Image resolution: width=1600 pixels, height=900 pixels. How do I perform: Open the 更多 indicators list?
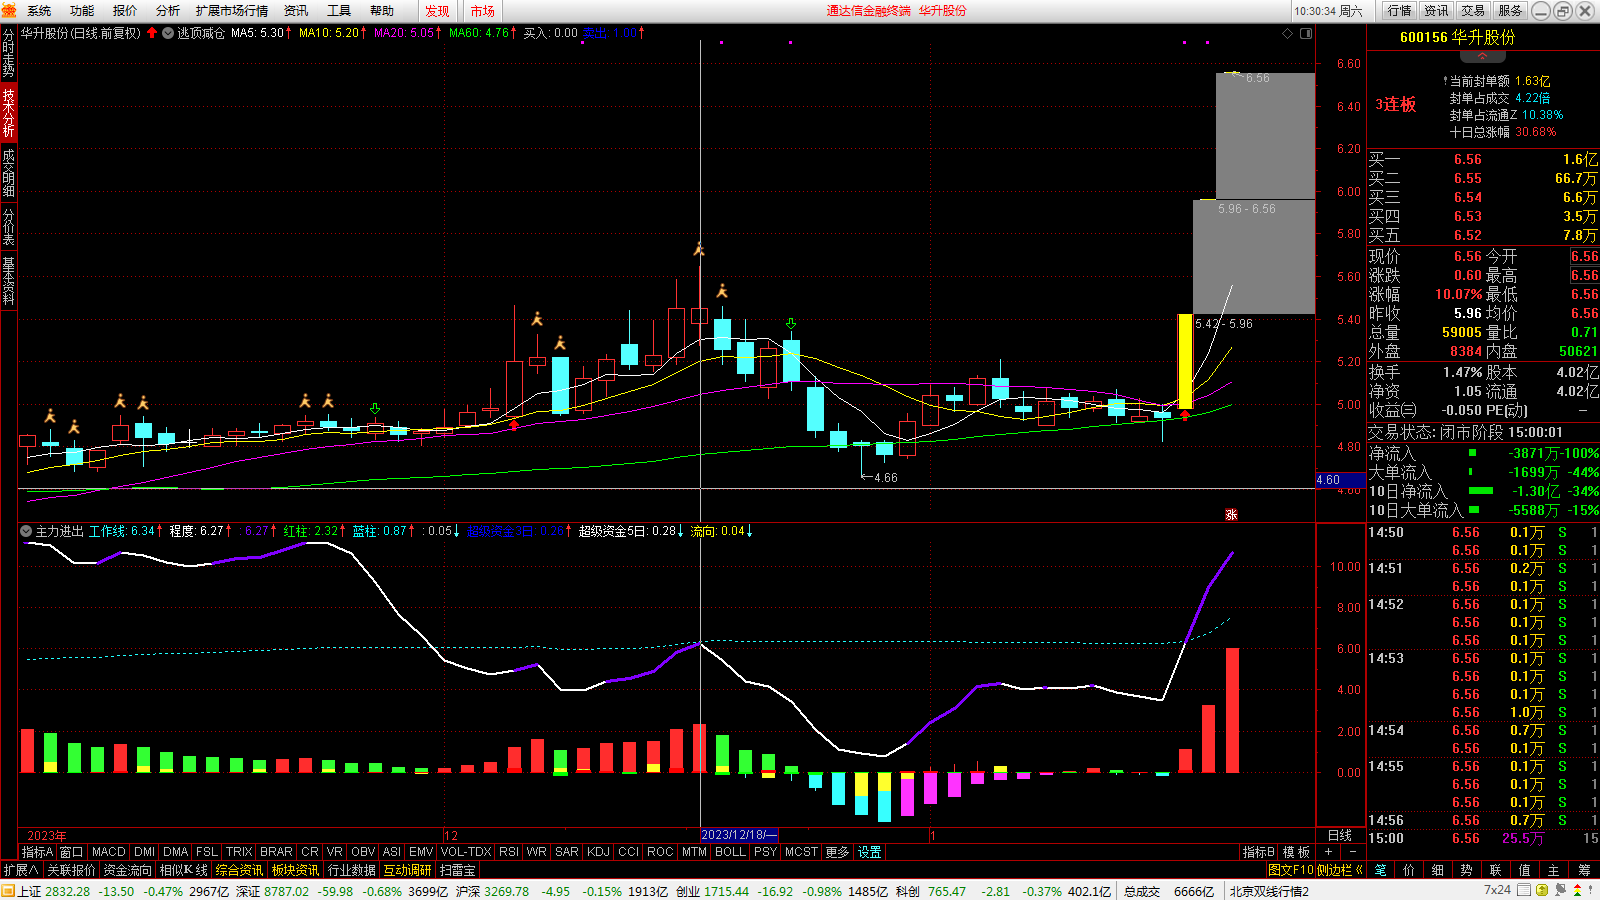[x=837, y=852]
